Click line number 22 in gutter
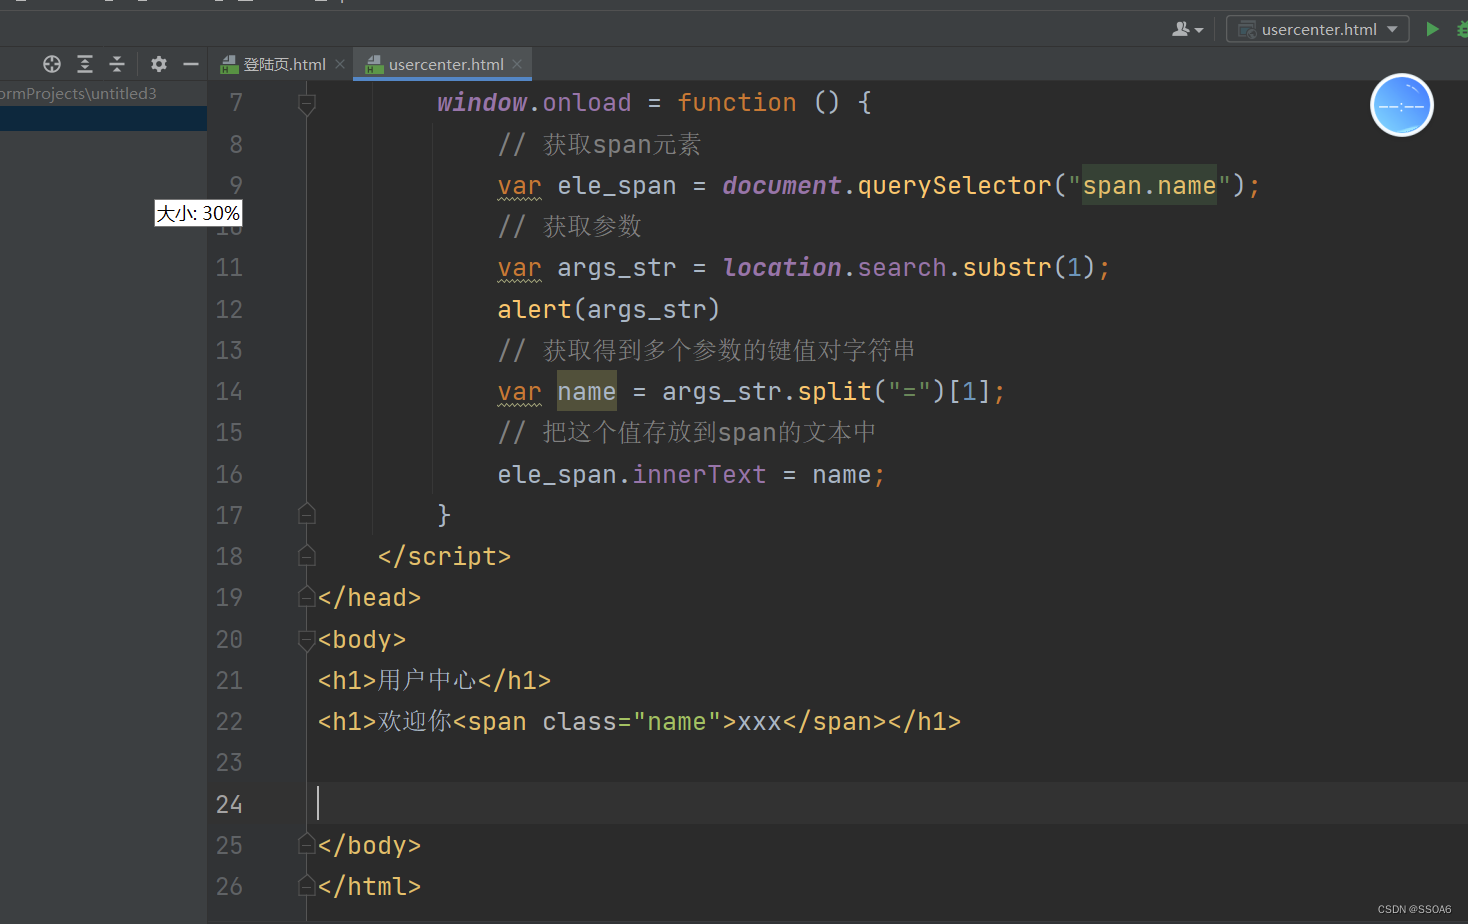This screenshot has width=1468, height=924. pyautogui.click(x=229, y=721)
